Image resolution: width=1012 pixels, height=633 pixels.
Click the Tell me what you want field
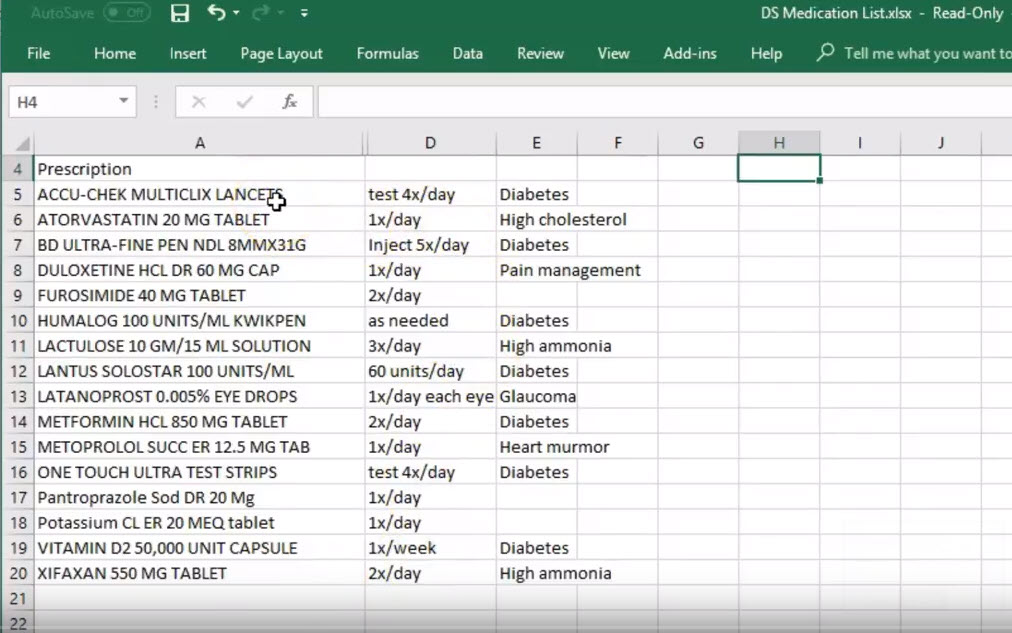coord(927,54)
